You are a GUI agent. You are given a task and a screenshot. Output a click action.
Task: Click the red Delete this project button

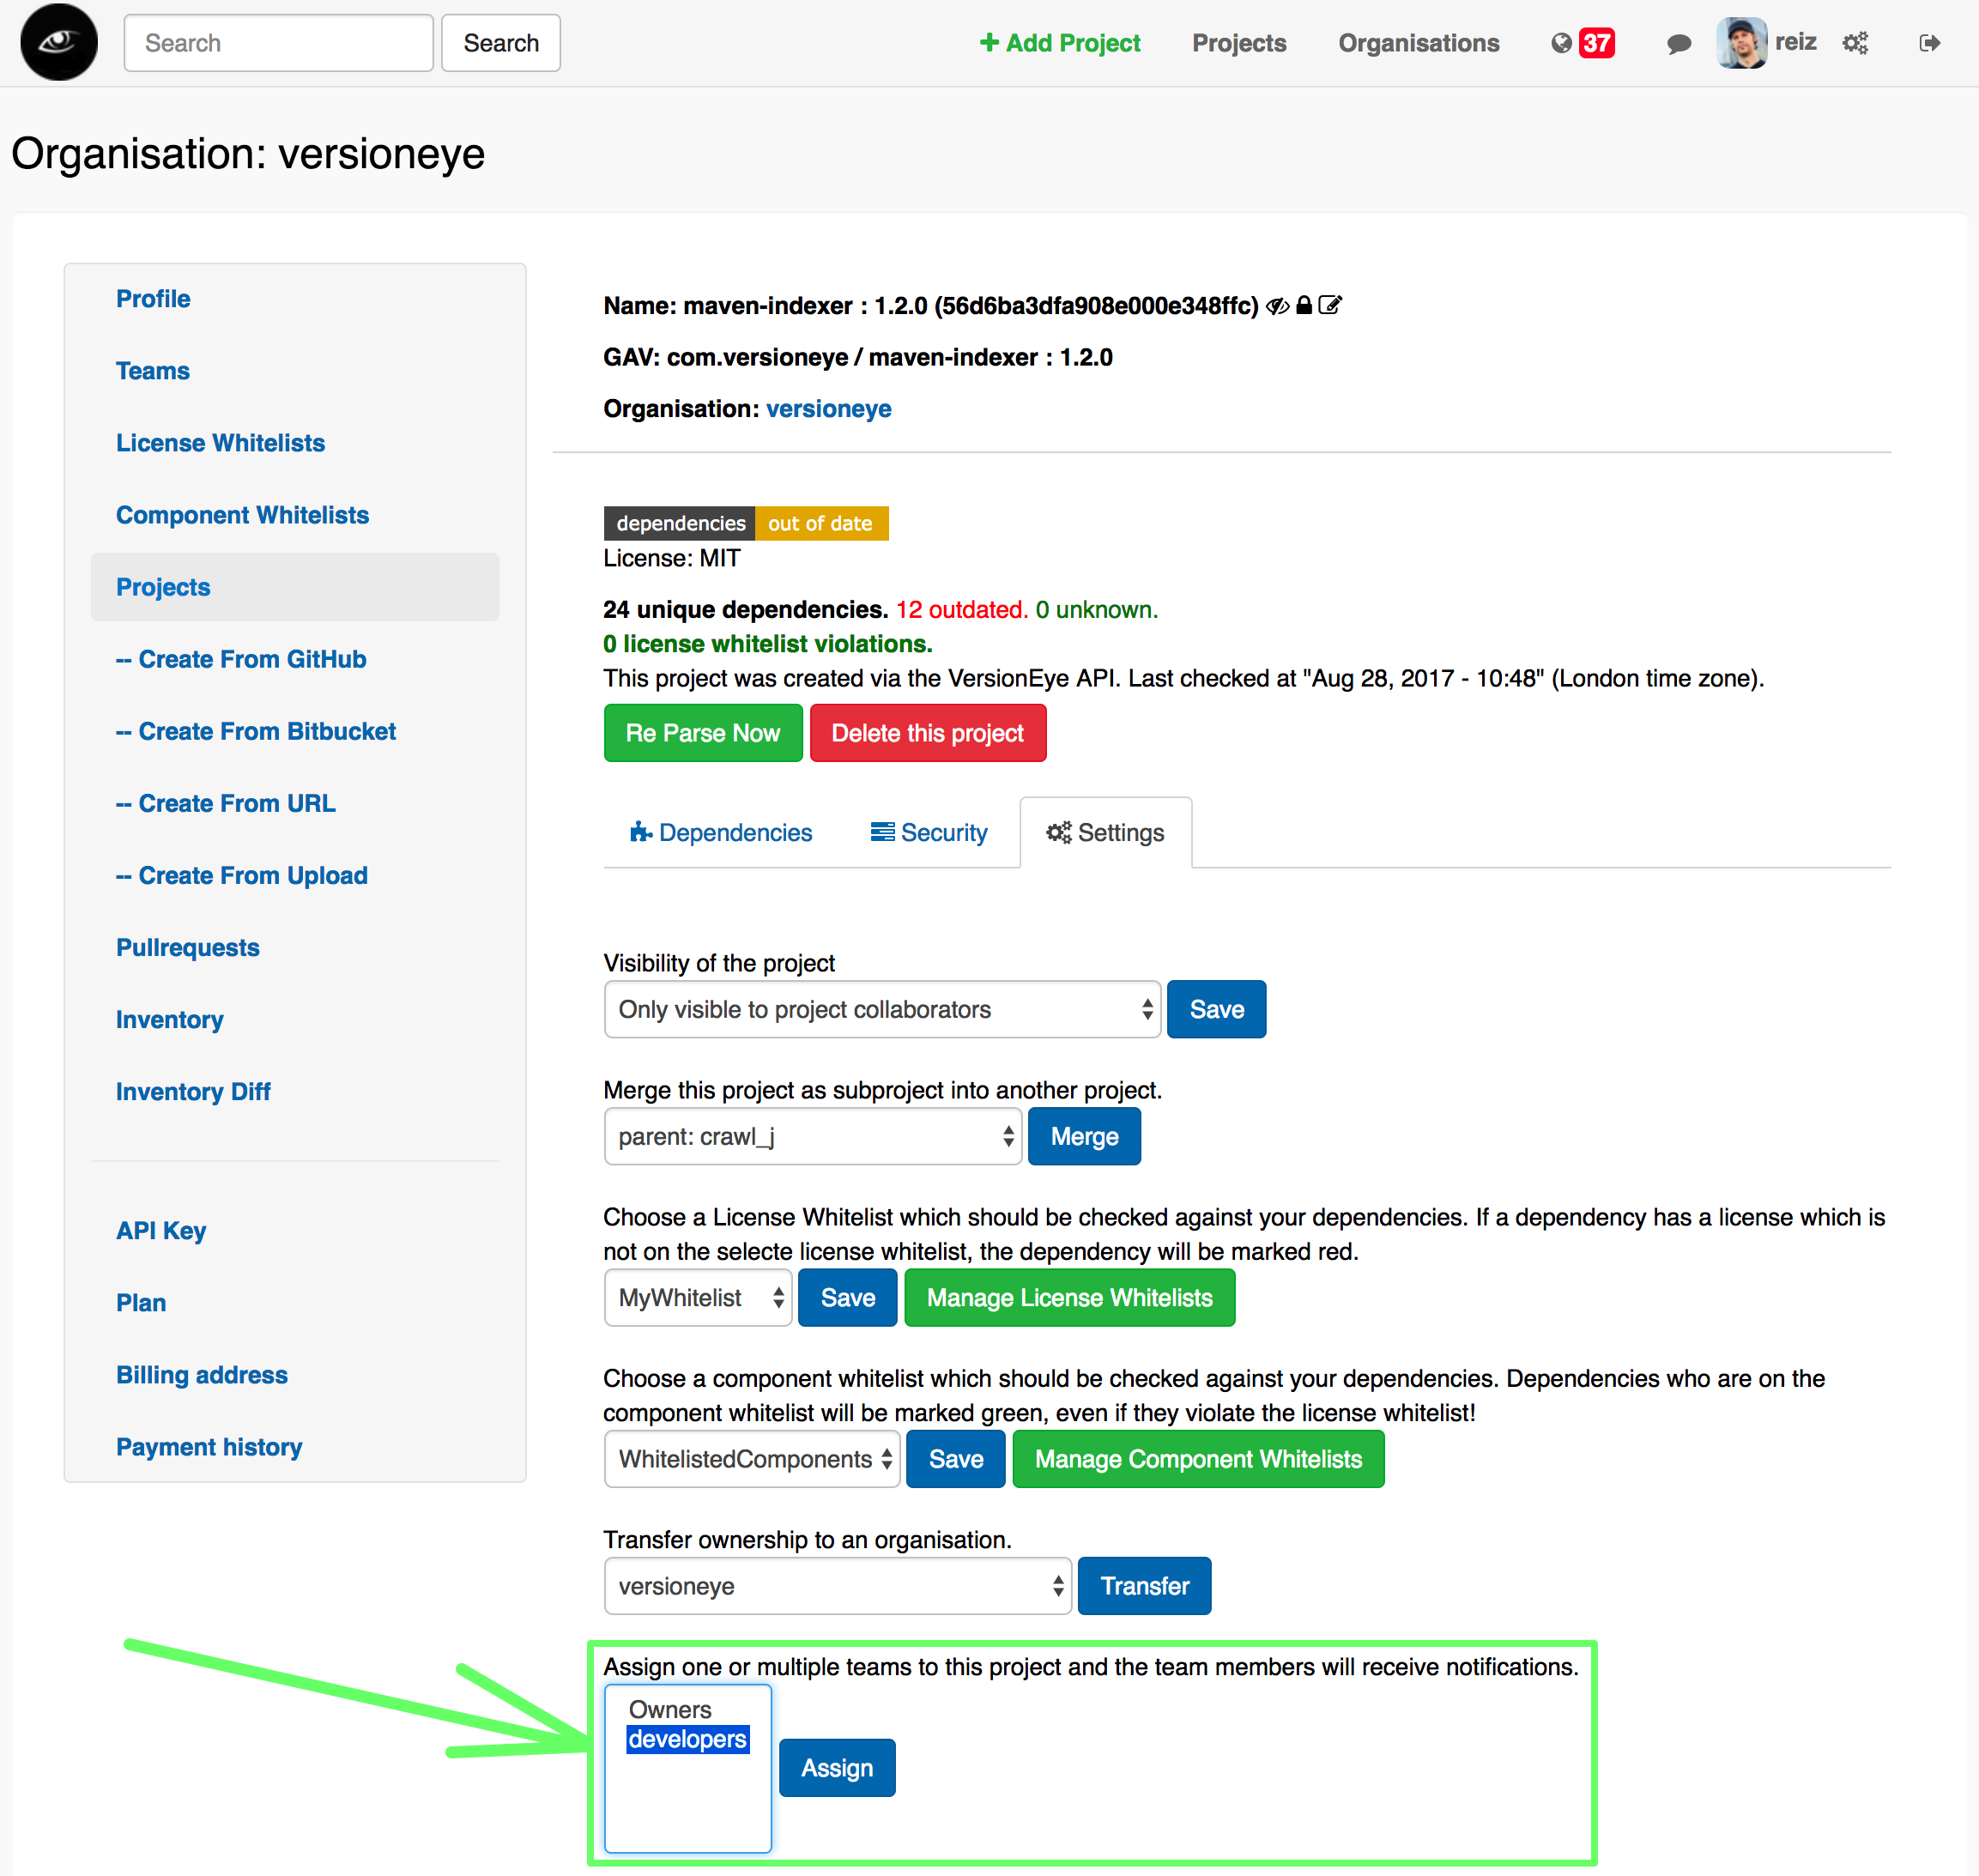tap(928, 733)
